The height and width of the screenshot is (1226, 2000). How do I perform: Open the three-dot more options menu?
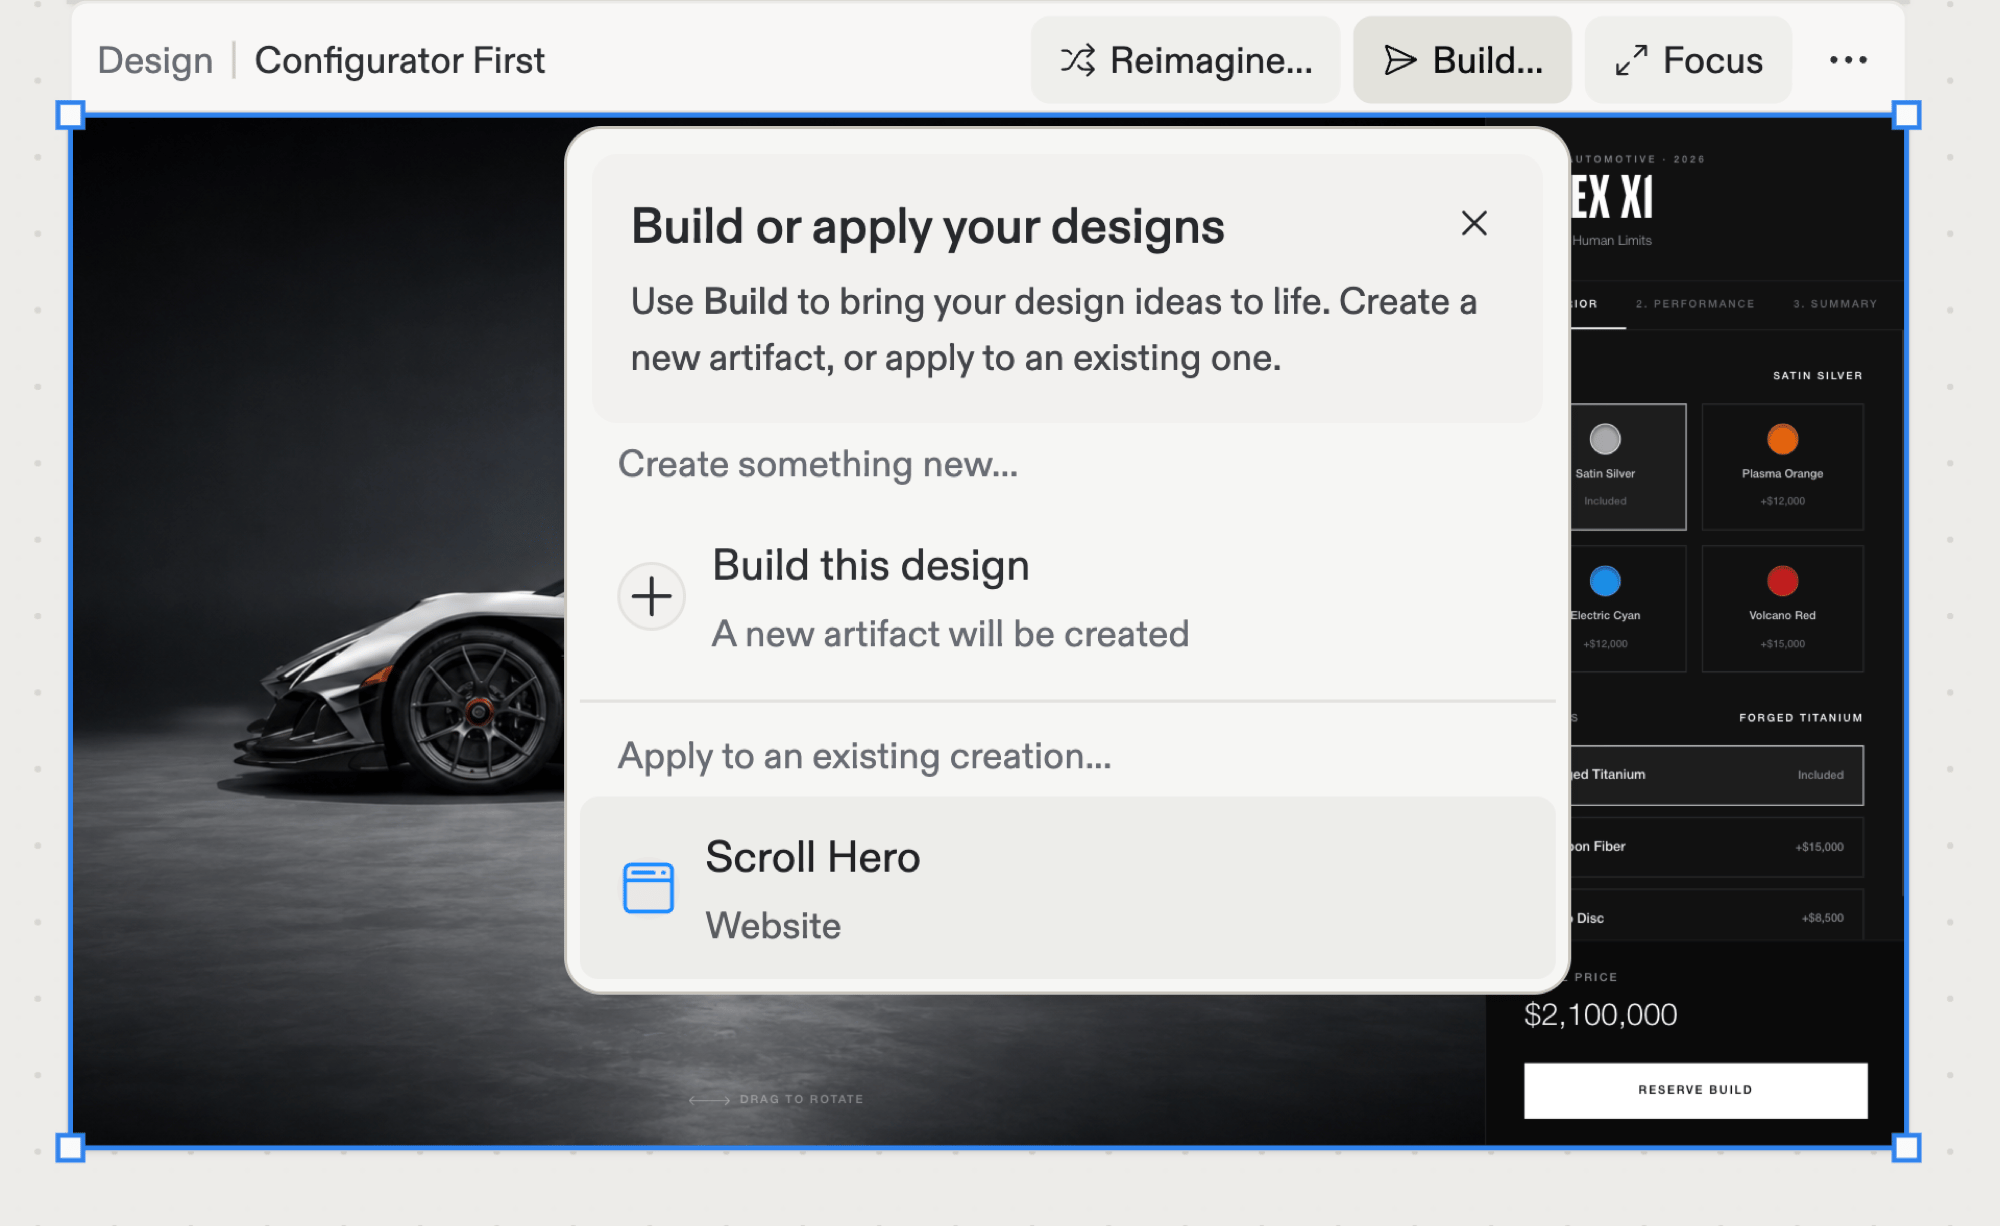pos(1848,60)
